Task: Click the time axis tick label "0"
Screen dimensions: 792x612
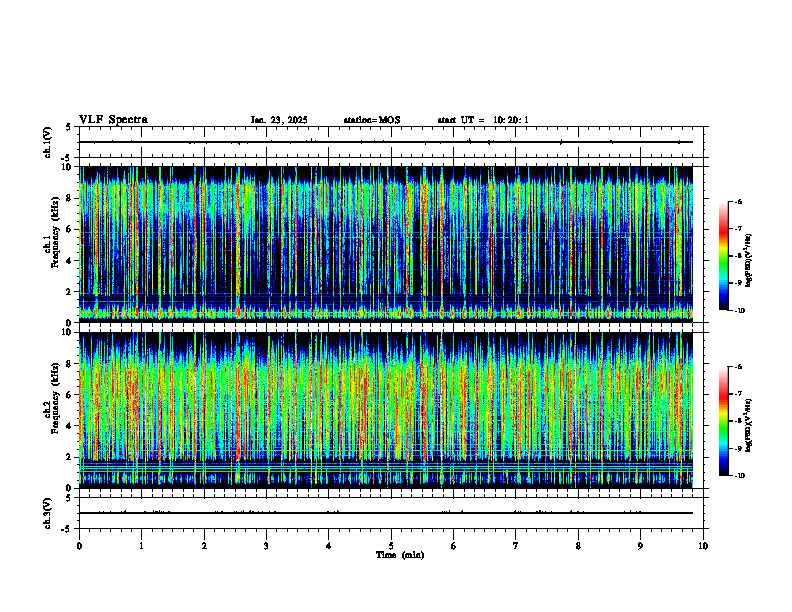Action: point(79,546)
